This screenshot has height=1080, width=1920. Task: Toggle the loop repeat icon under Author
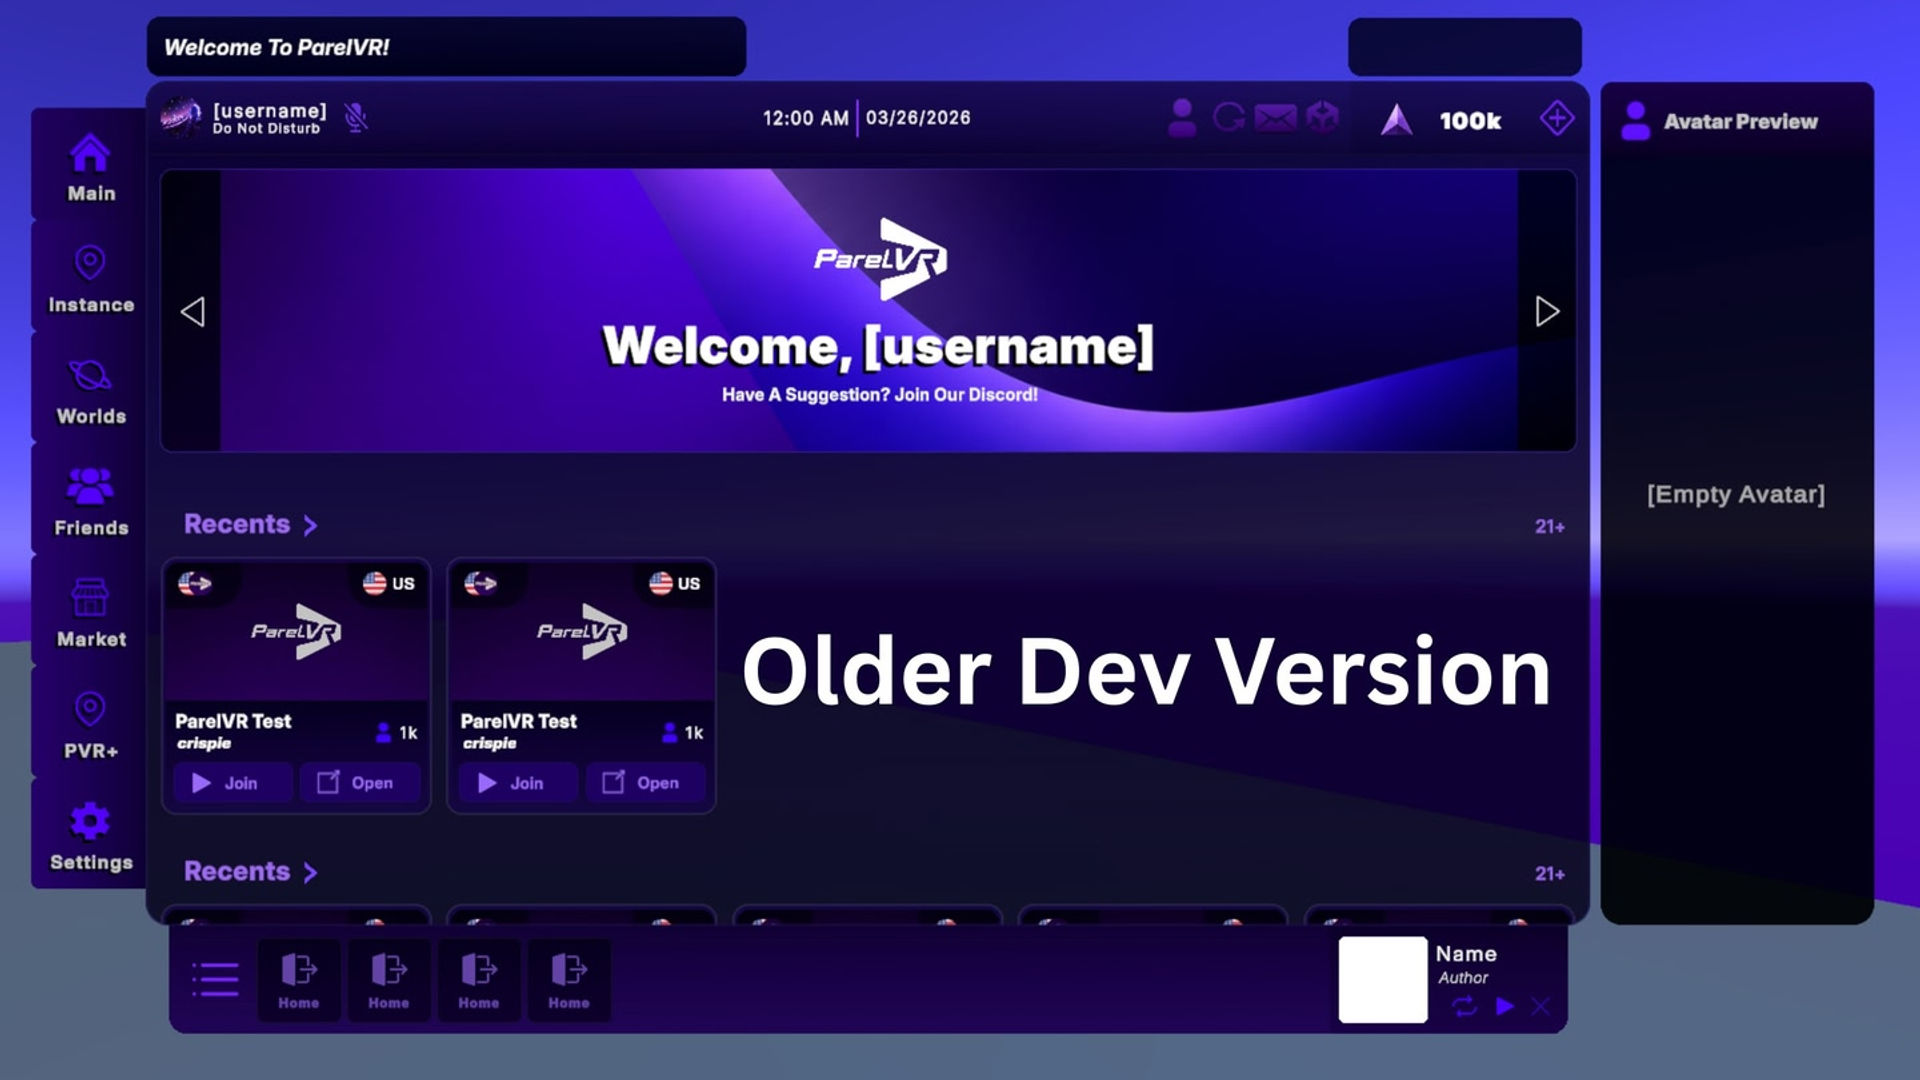pyautogui.click(x=1464, y=1007)
